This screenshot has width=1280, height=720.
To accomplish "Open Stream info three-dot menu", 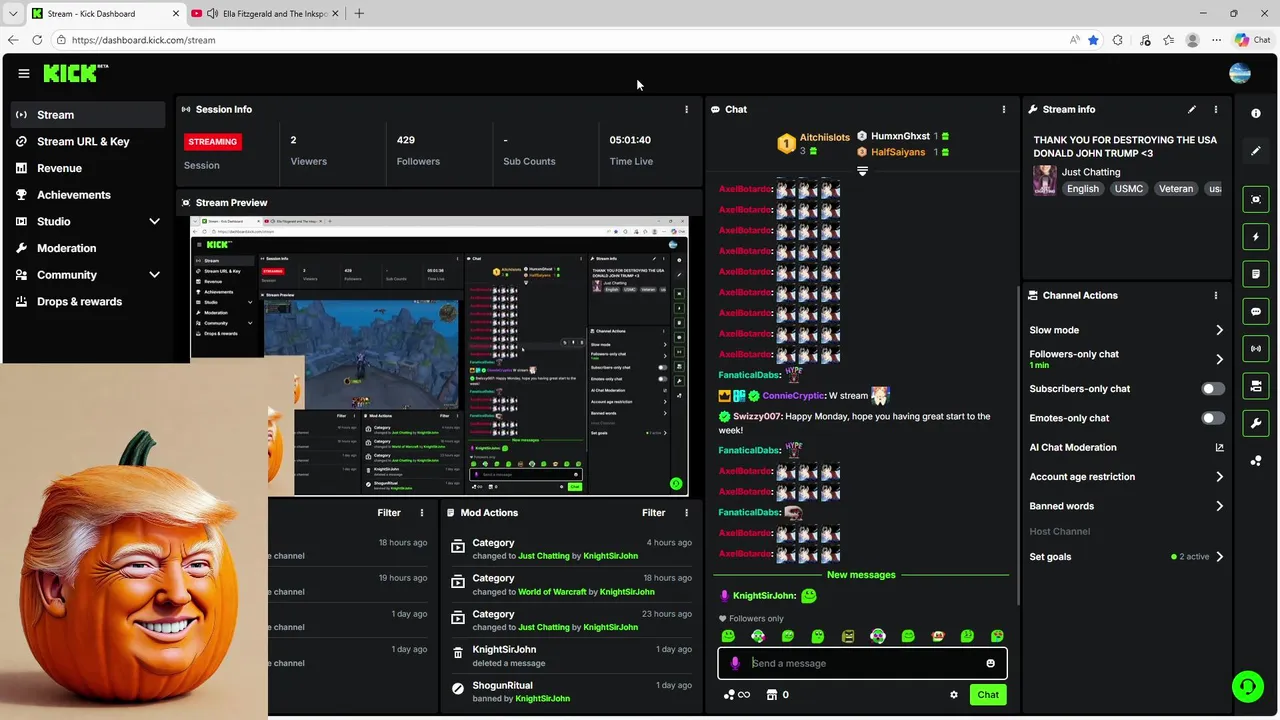I will (x=1216, y=109).
